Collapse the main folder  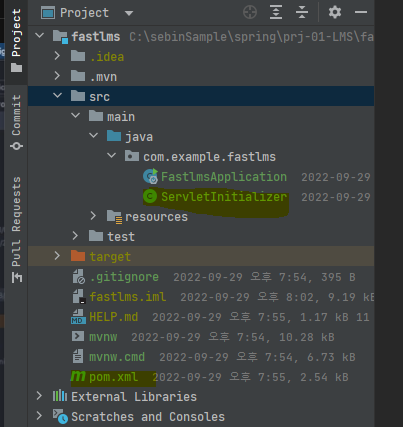tap(75, 116)
